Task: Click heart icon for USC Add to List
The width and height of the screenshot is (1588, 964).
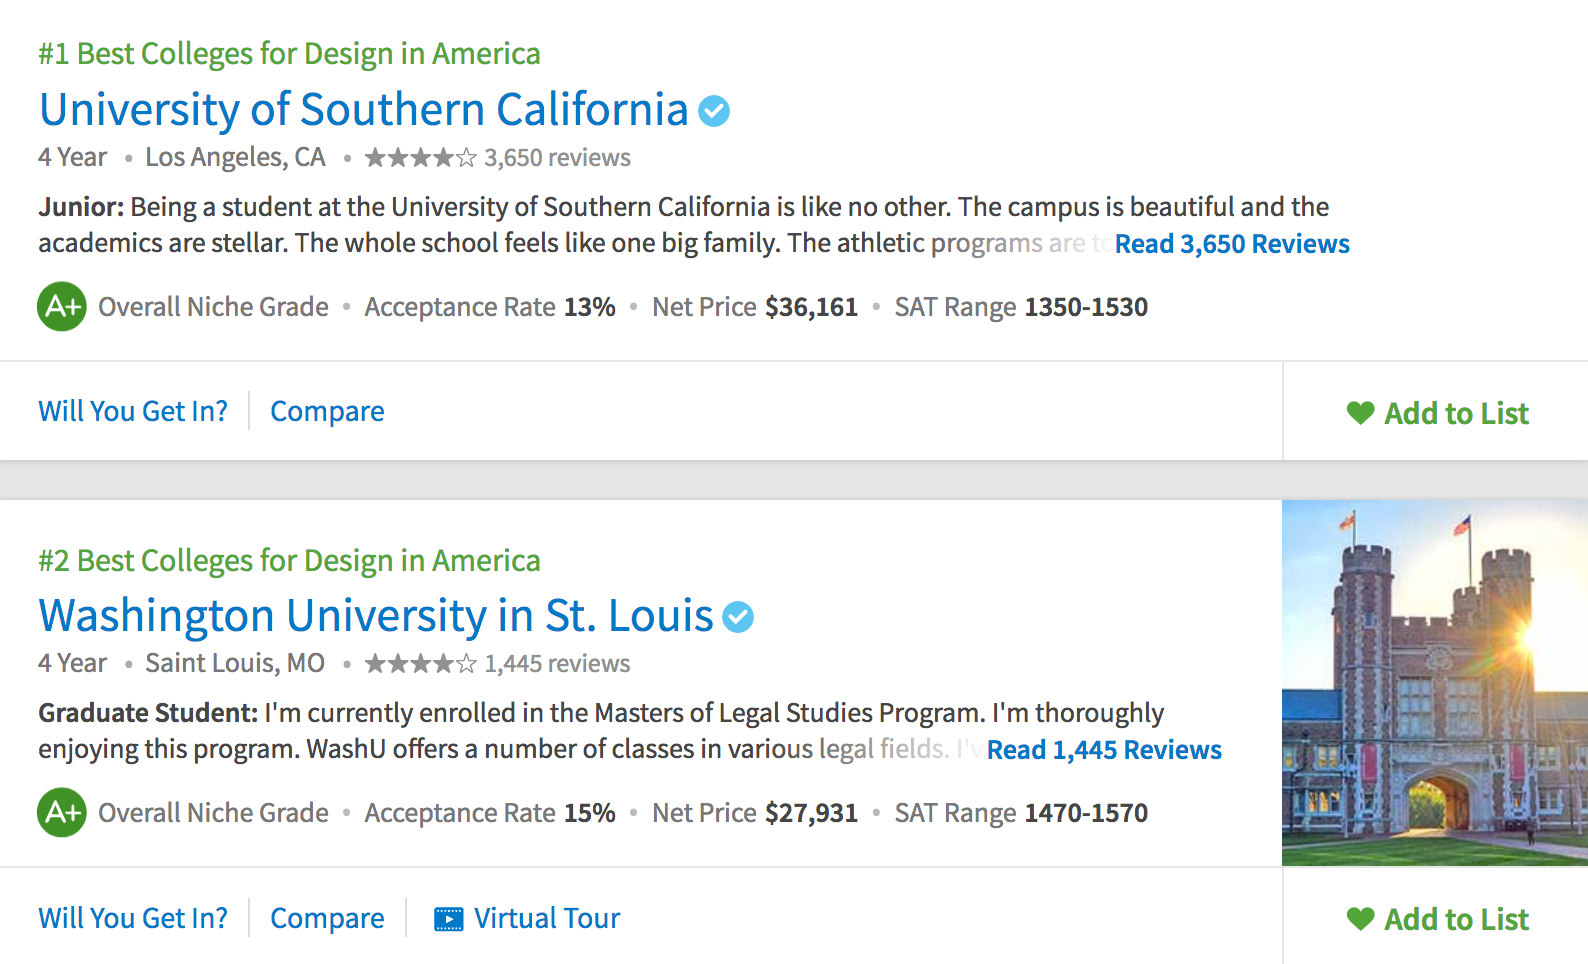Action: pyautogui.click(x=1360, y=412)
